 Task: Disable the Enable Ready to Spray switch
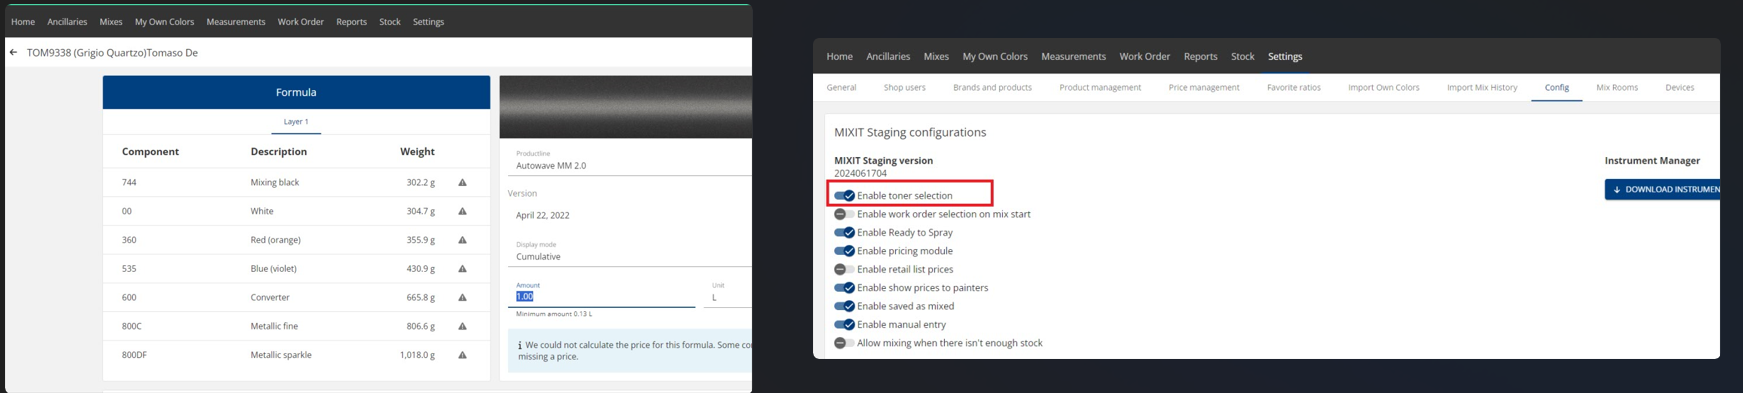[844, 233]
